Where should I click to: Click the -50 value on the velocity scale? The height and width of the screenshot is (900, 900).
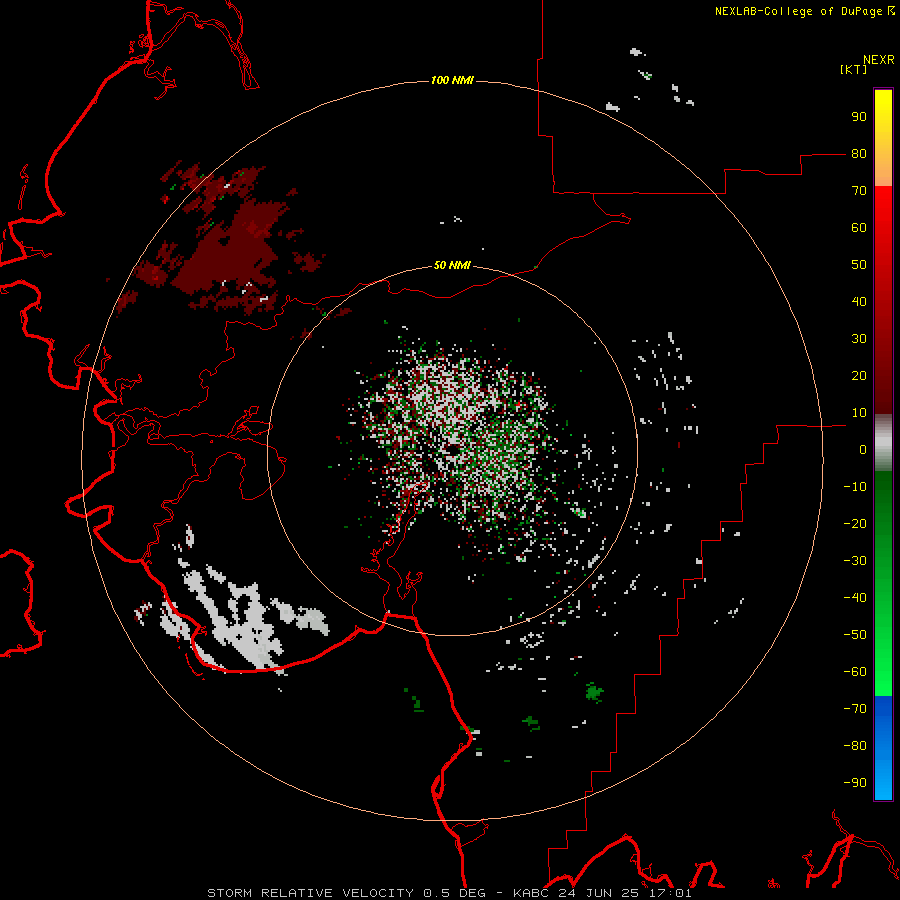click(x=855, y=635)
